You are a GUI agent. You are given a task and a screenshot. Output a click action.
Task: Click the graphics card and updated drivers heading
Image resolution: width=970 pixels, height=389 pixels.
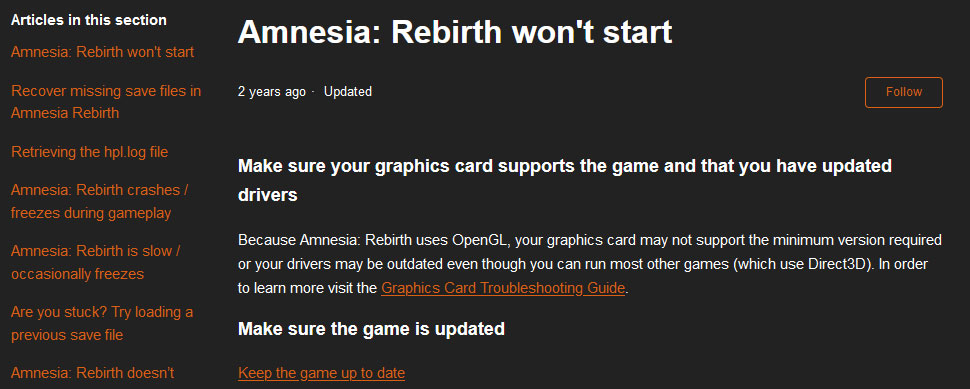pos(565,181)
